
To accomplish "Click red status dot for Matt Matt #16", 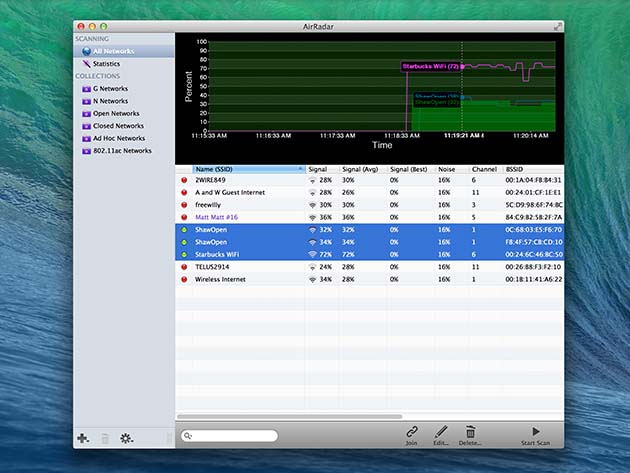I will coord(184,217).
